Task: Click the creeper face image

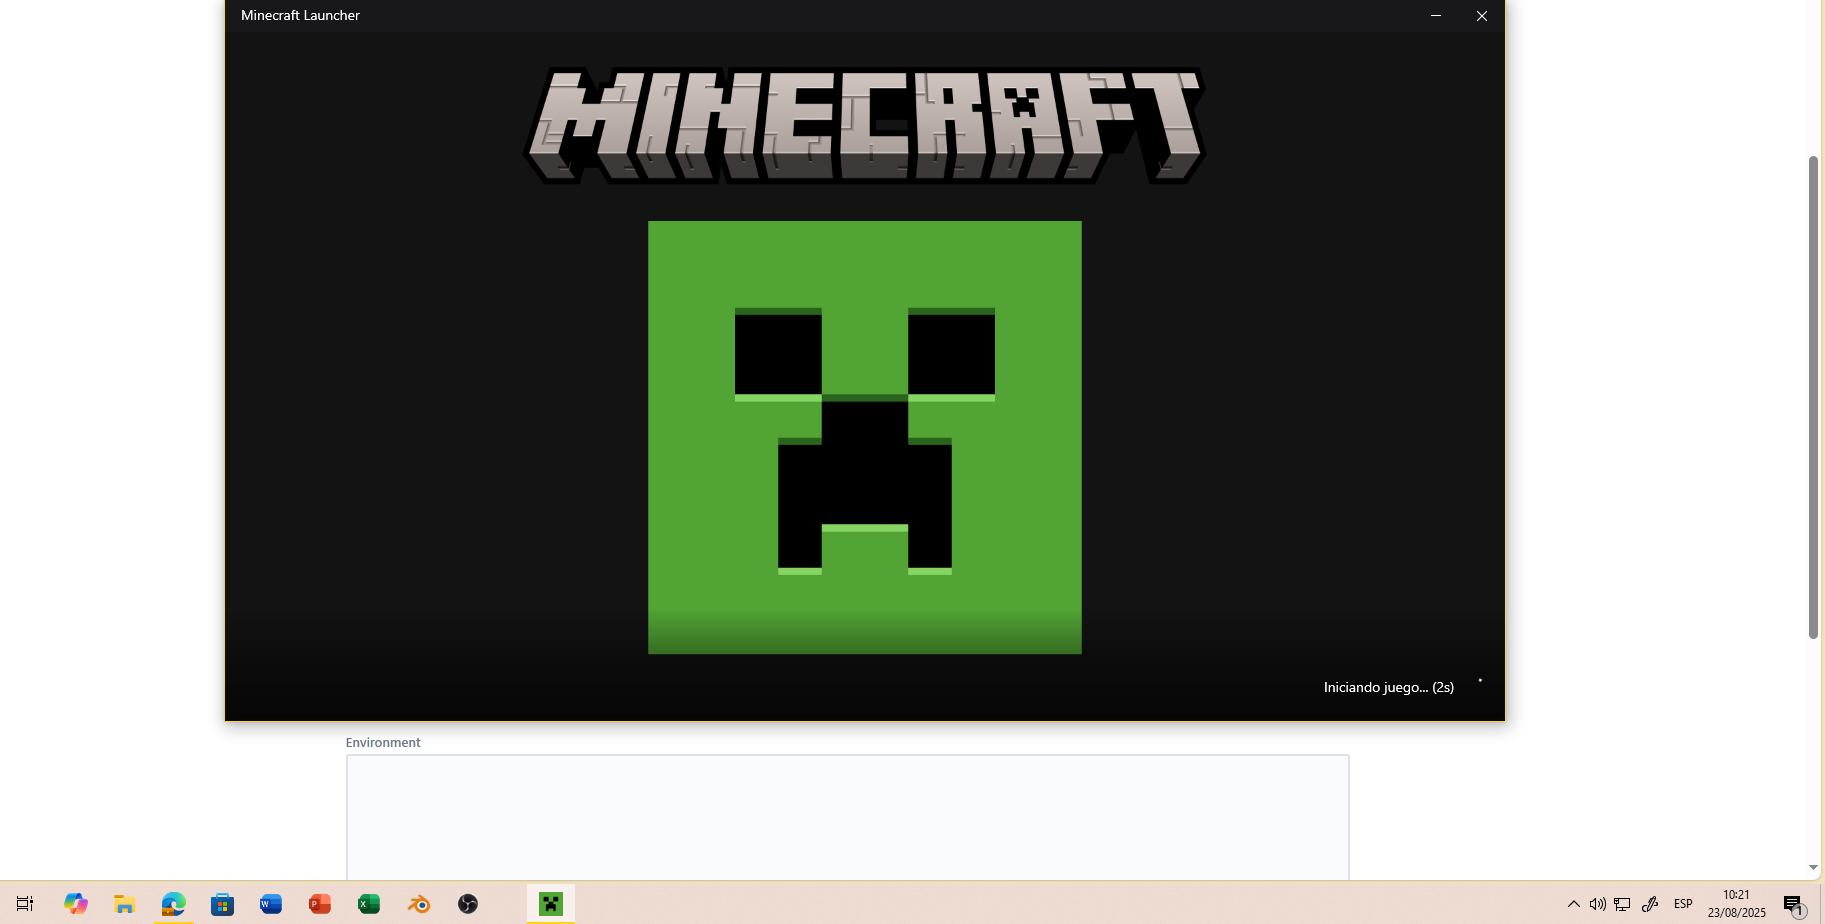Action: [865, 437]
